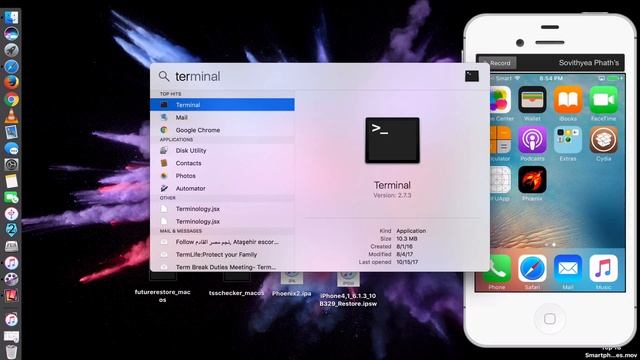The width and height of the screenshot is (640, 360).
Task: Open Safari compass icon in the Dock
Action: click(x=11, y=66)
